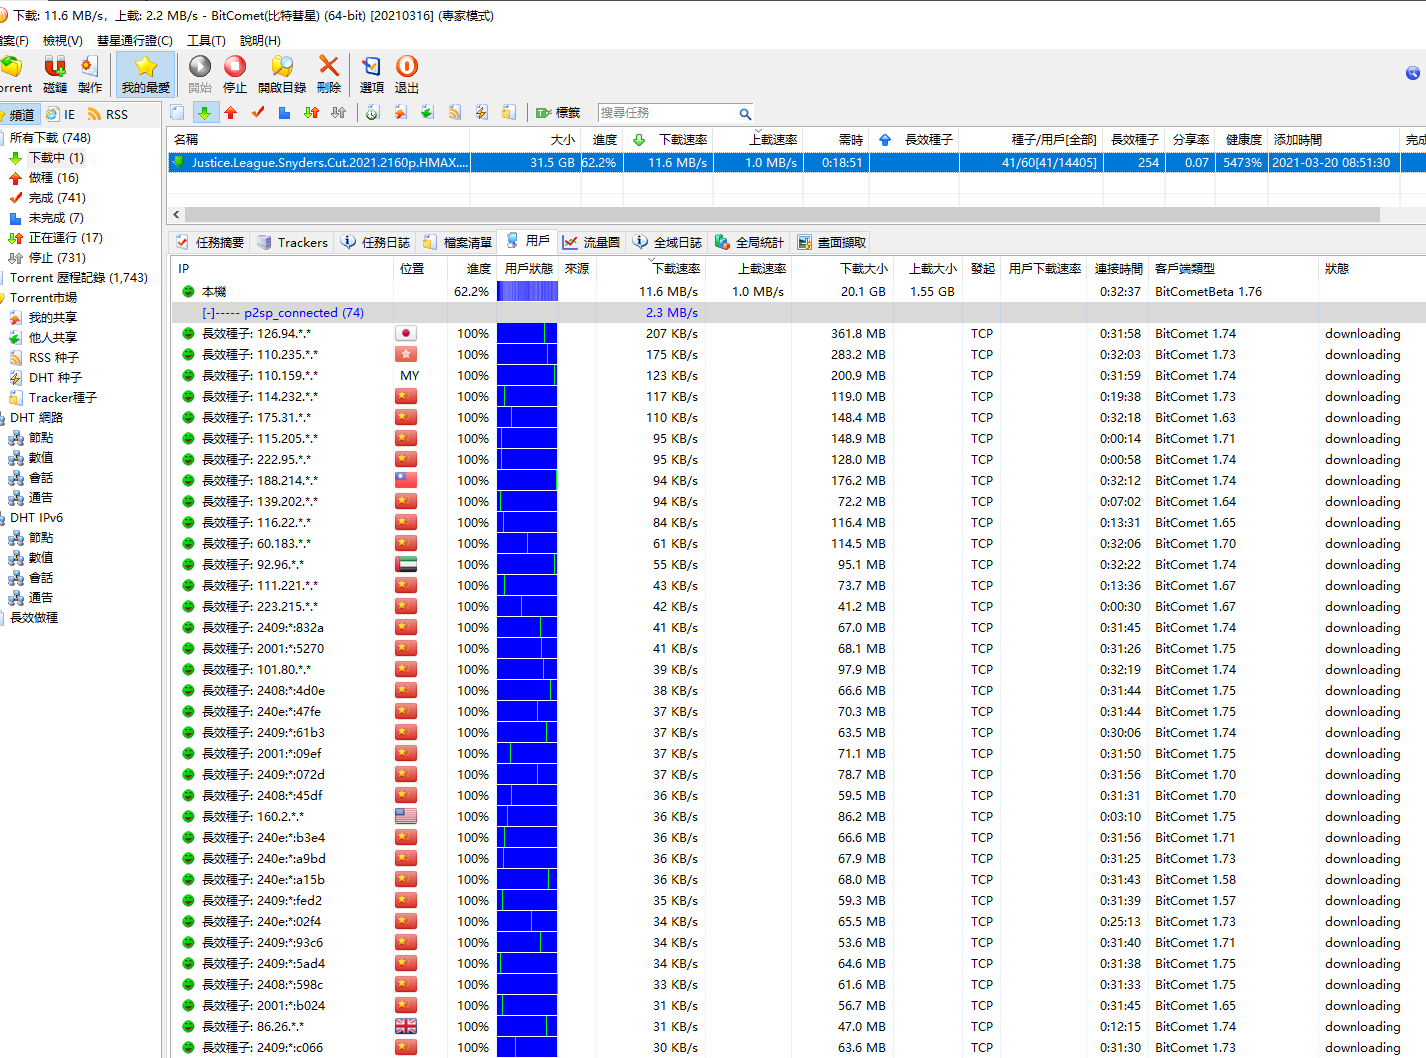Screen dimensions: 1426x1058
Task: Toggle the green down-arrow downloading filter
Action: click(204, 113)
